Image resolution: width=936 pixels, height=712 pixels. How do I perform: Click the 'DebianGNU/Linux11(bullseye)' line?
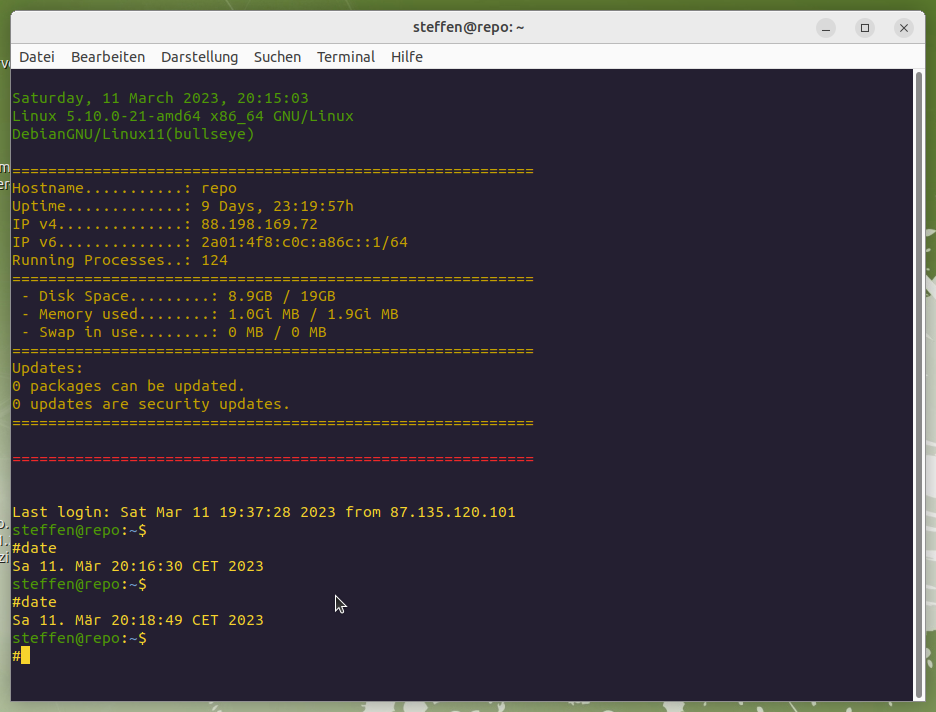pos(134,134)
